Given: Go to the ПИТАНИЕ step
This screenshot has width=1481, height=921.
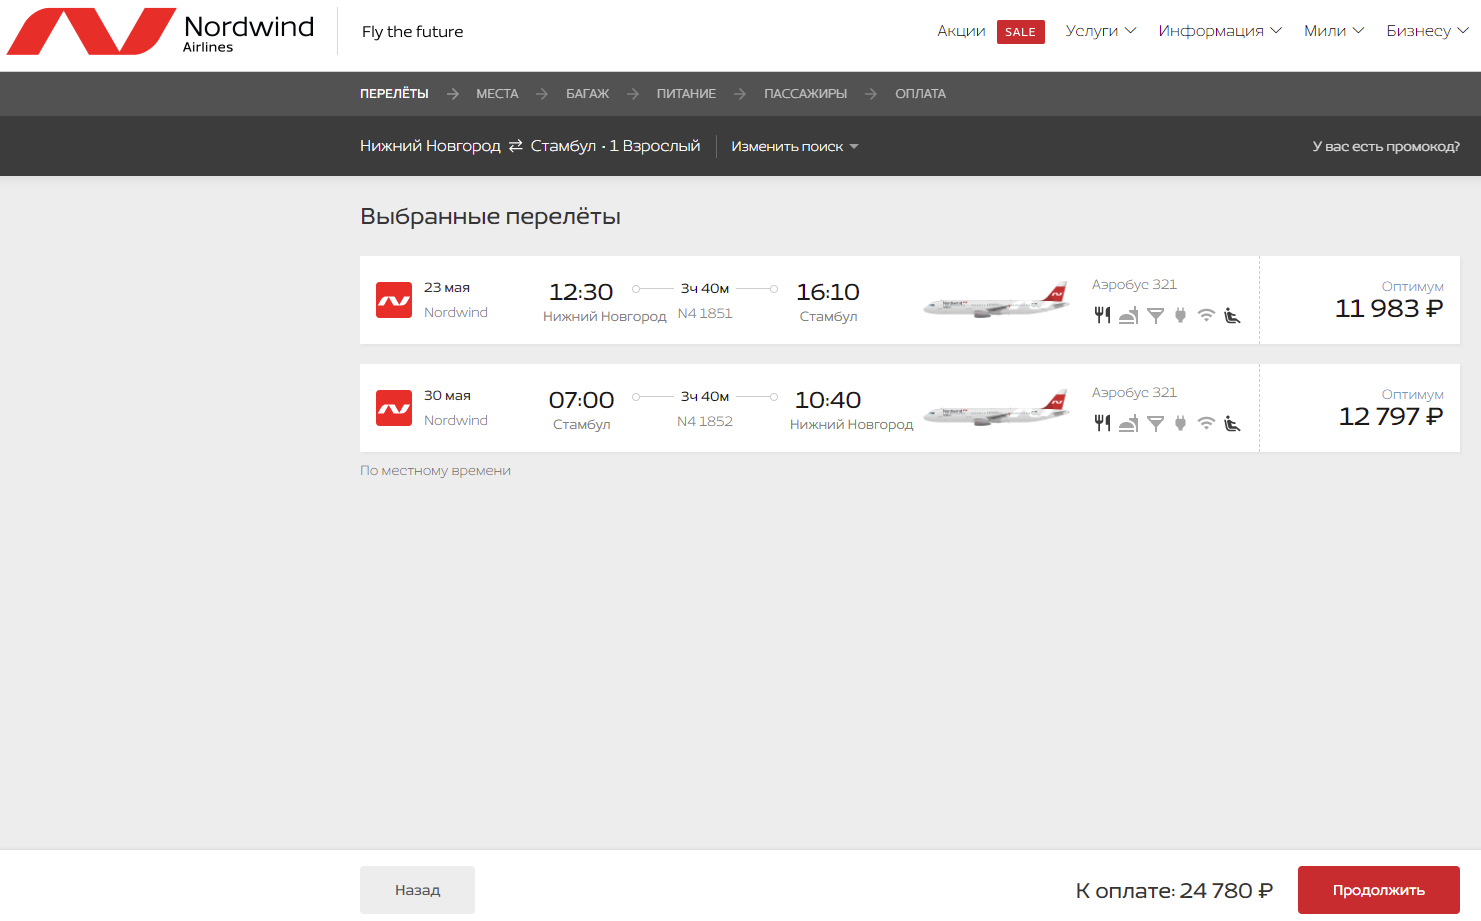Looking at the screenshot, I should (x=686, y=94).
